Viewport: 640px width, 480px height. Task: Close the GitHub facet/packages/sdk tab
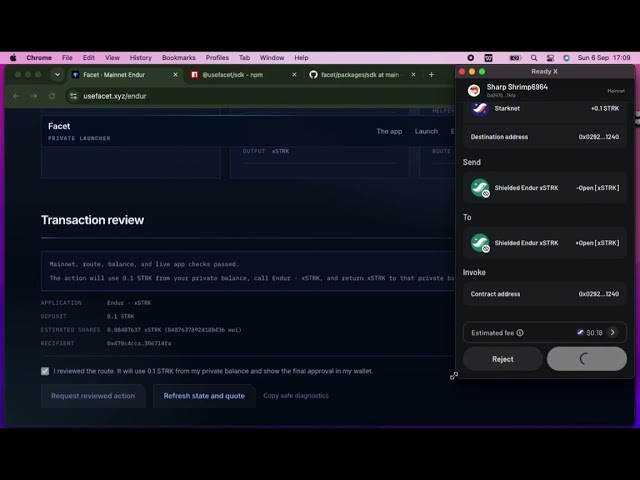pos(413,75)
